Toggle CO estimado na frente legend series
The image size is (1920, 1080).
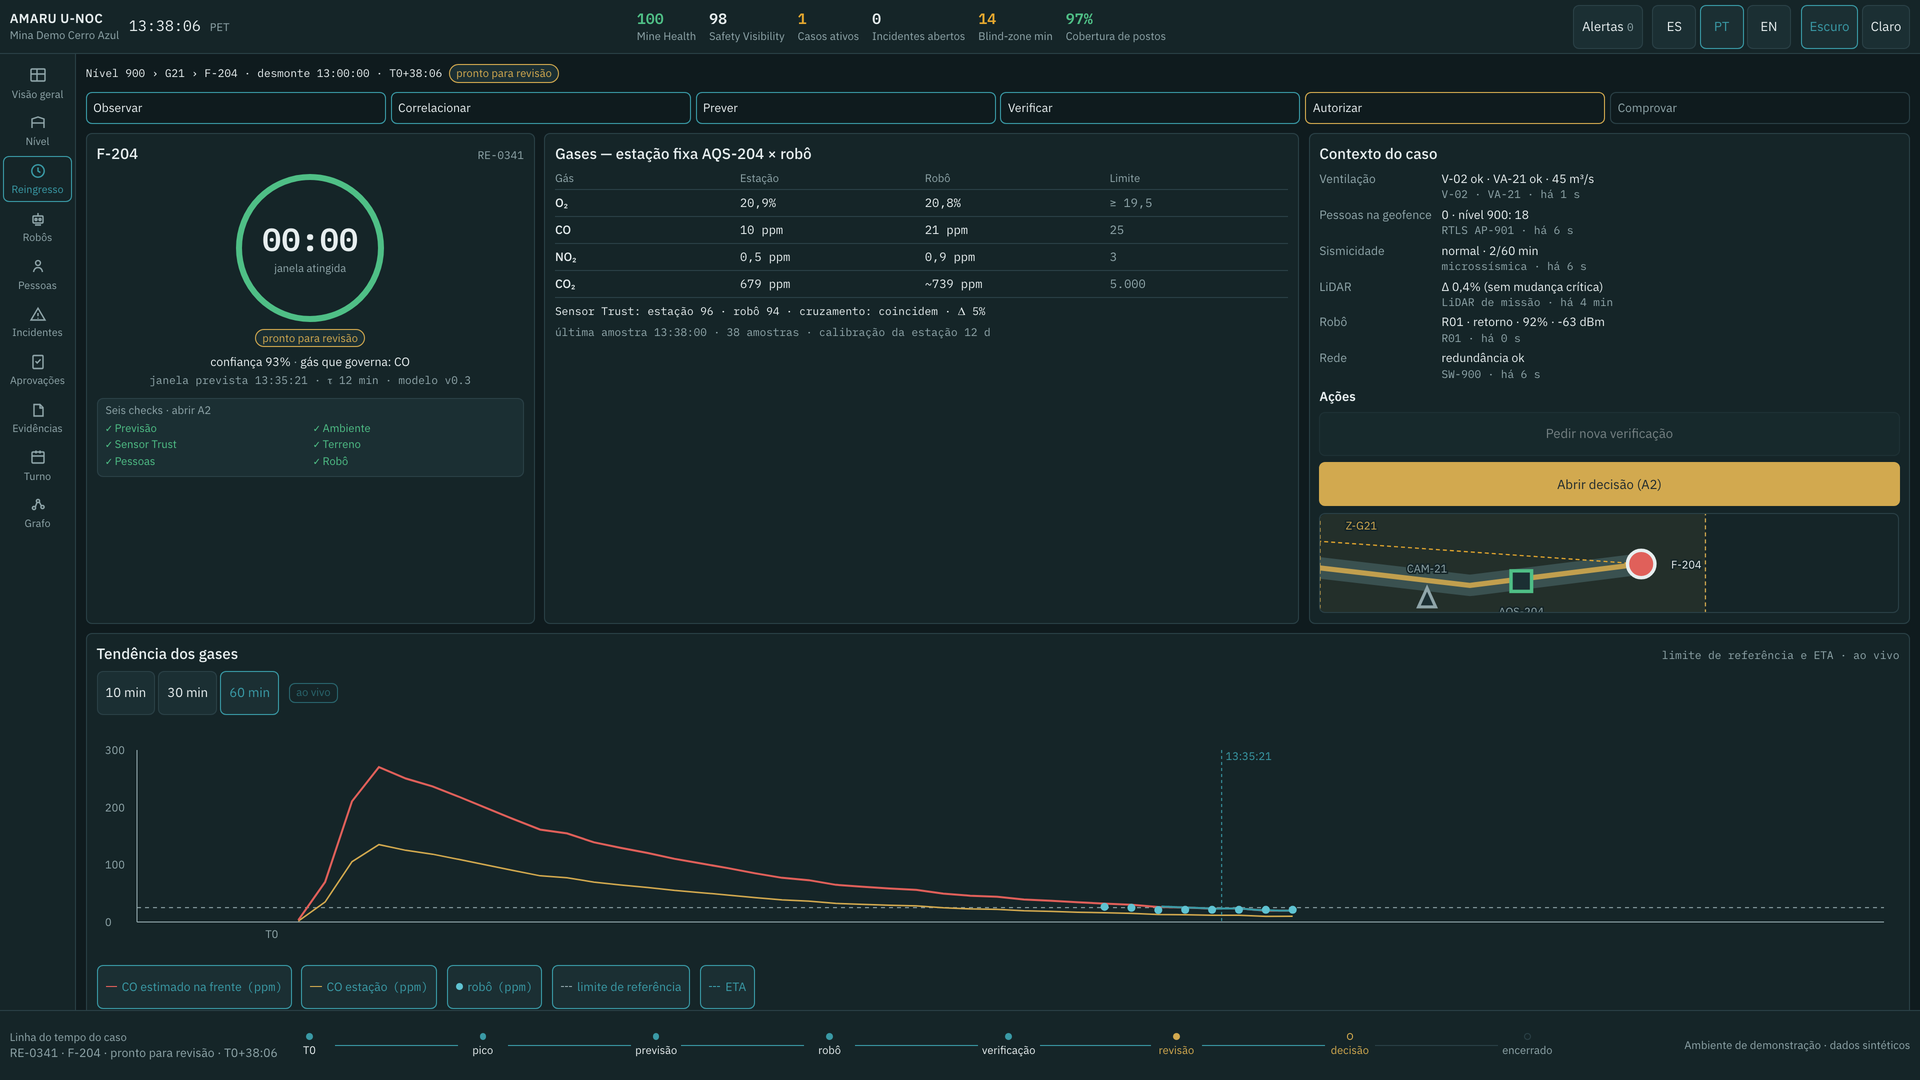194,987
